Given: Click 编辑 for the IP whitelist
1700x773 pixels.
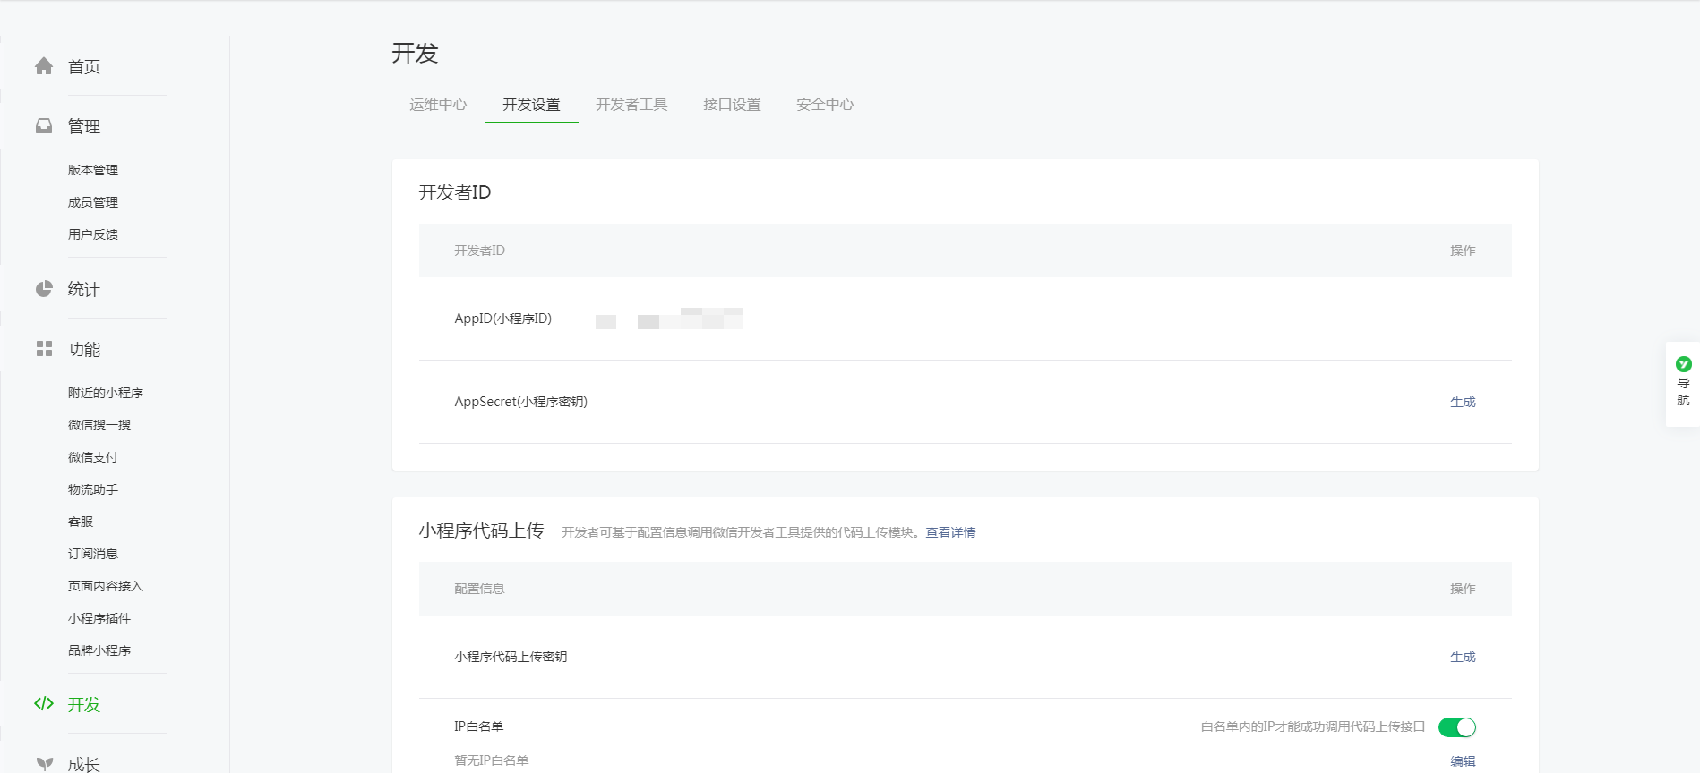Looking at the screenshot, I should pos(1463,761).
